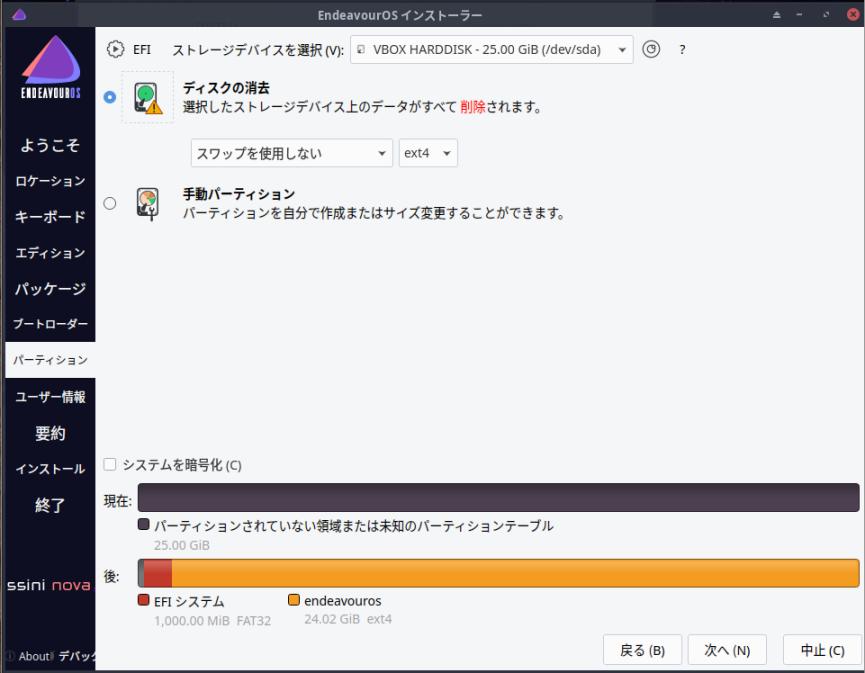Image resolution: width=865 pixels, height=673 pixels.
Task: Click the refresh storage devices icon
Action: pos(651,50)
